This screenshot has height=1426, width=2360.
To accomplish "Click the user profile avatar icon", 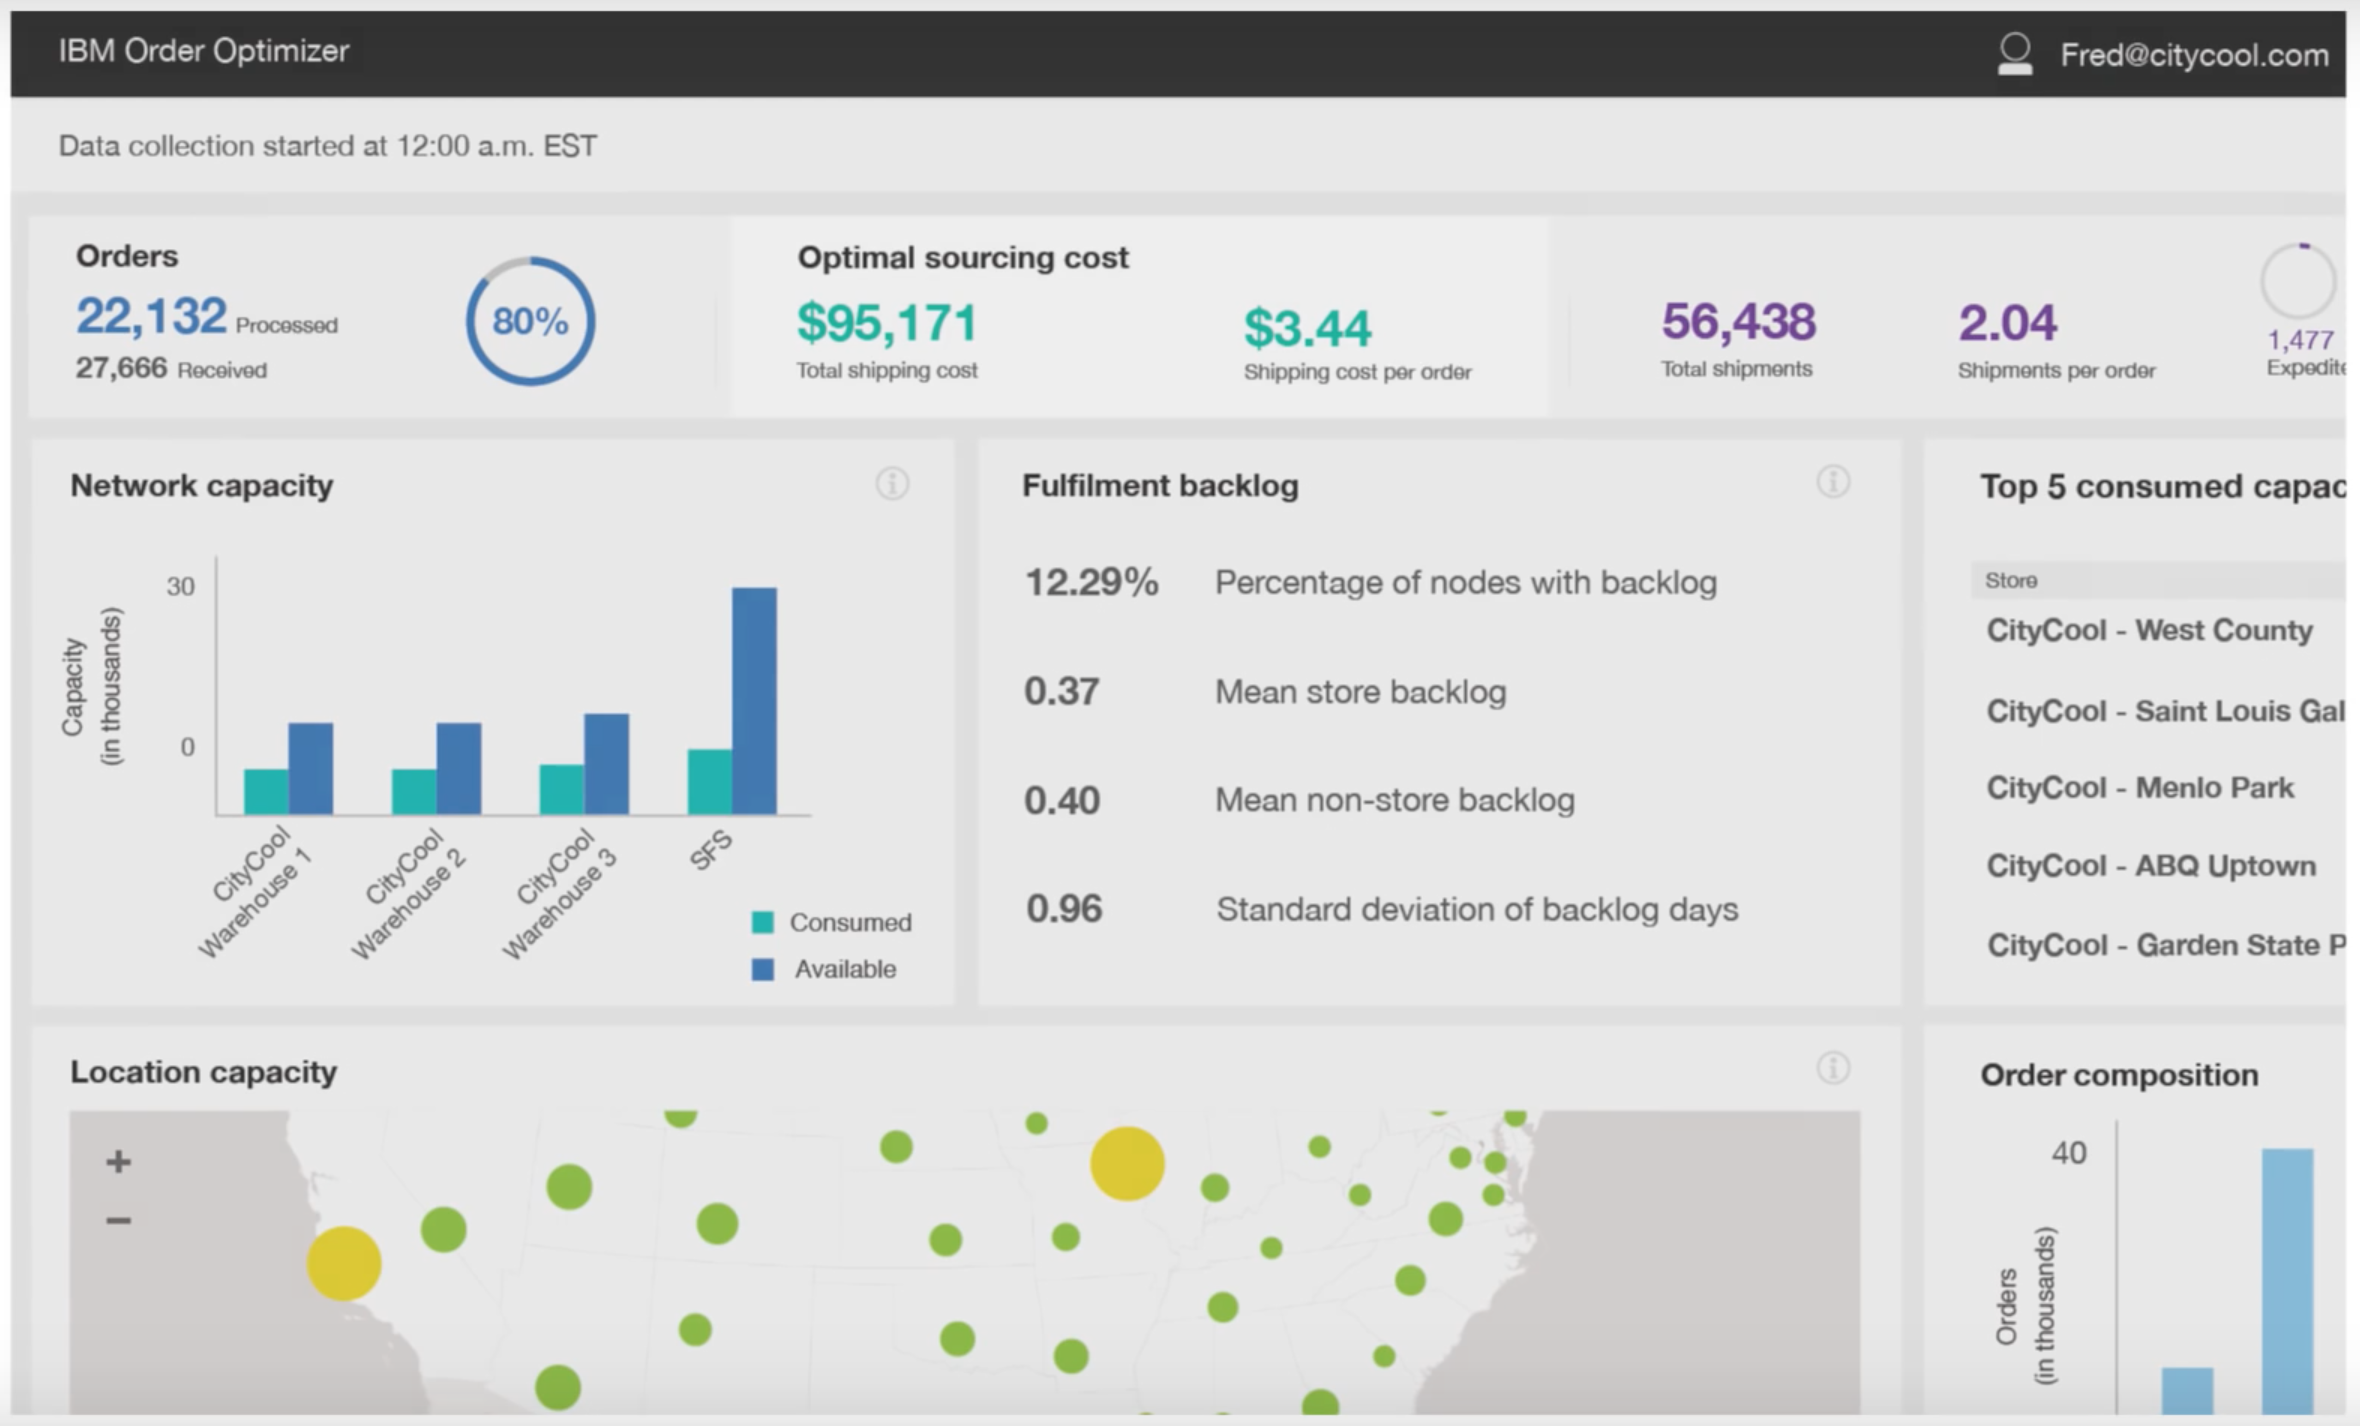I will click(2014, 54).
